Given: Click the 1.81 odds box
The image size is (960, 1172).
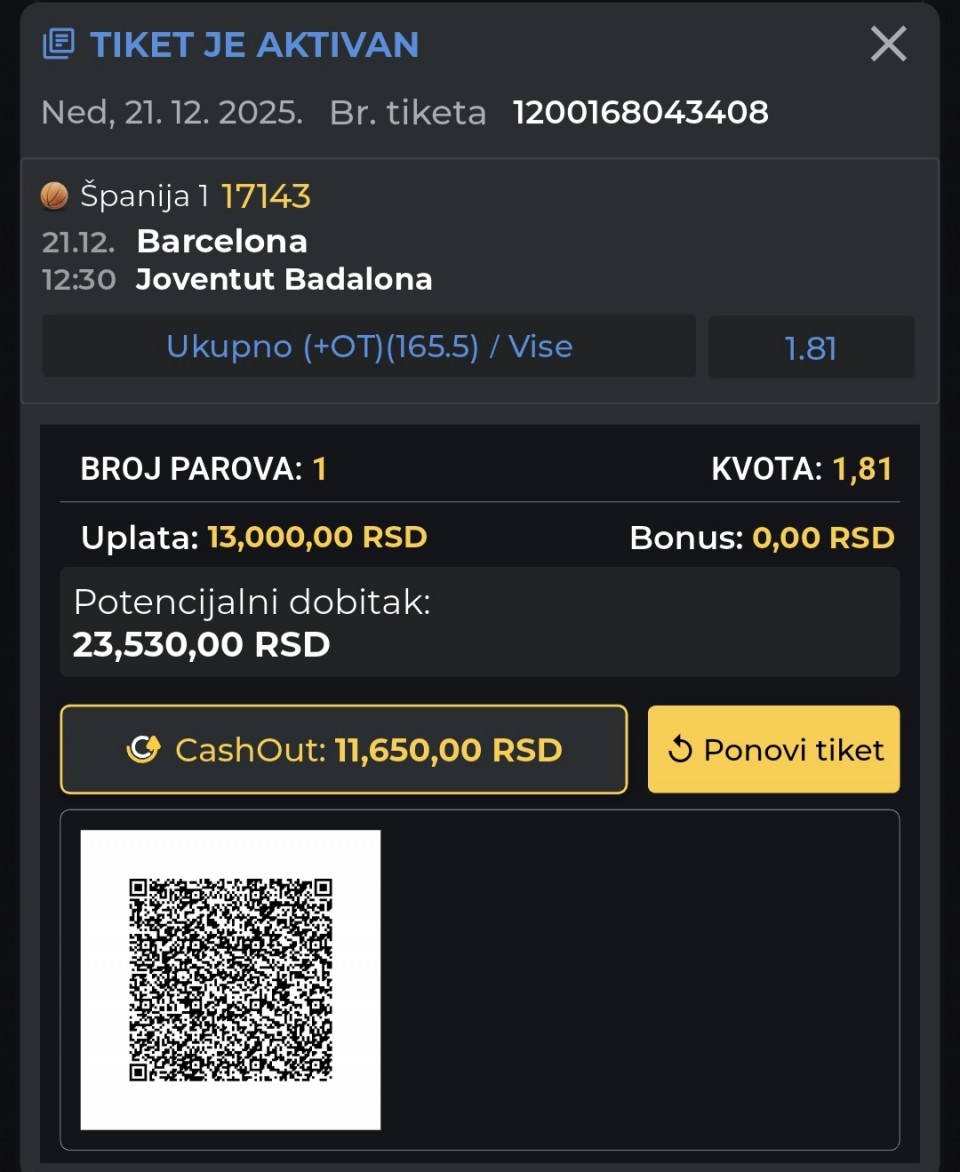Looking at the screenshot, I should pyautogui.click(x=811, y=348).
